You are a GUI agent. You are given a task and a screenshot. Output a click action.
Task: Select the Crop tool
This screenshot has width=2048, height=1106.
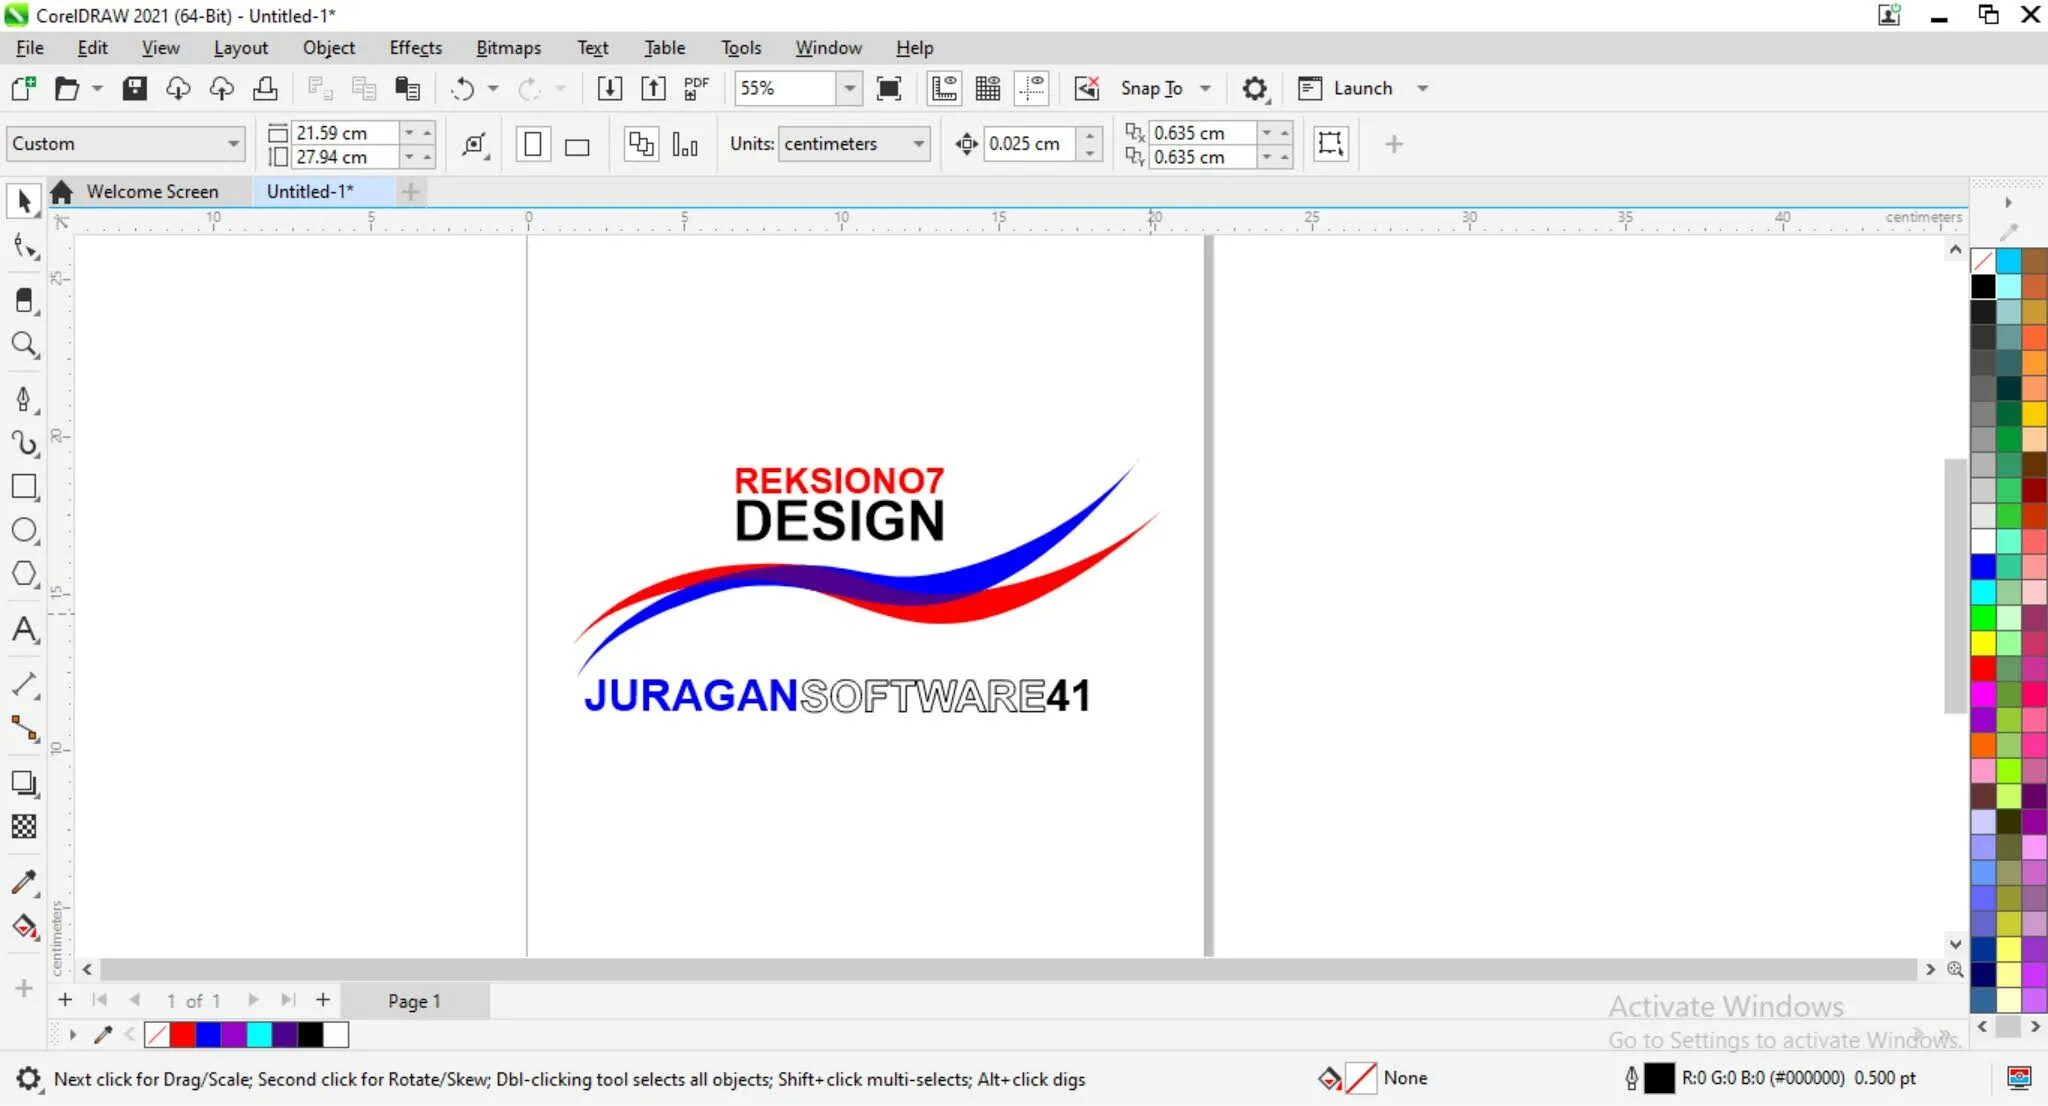pyautogui.click(x=24, y=300)
